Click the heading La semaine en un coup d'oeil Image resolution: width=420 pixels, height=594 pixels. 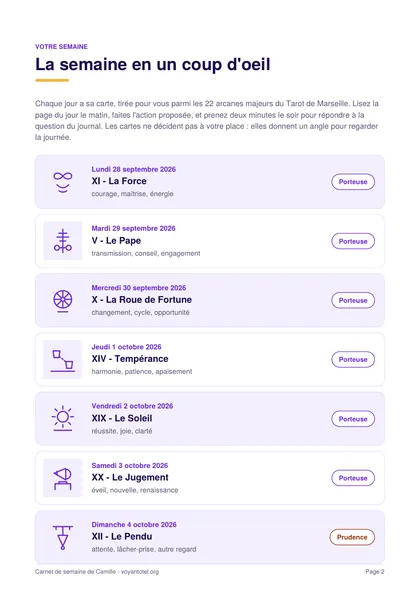[153, 64]
